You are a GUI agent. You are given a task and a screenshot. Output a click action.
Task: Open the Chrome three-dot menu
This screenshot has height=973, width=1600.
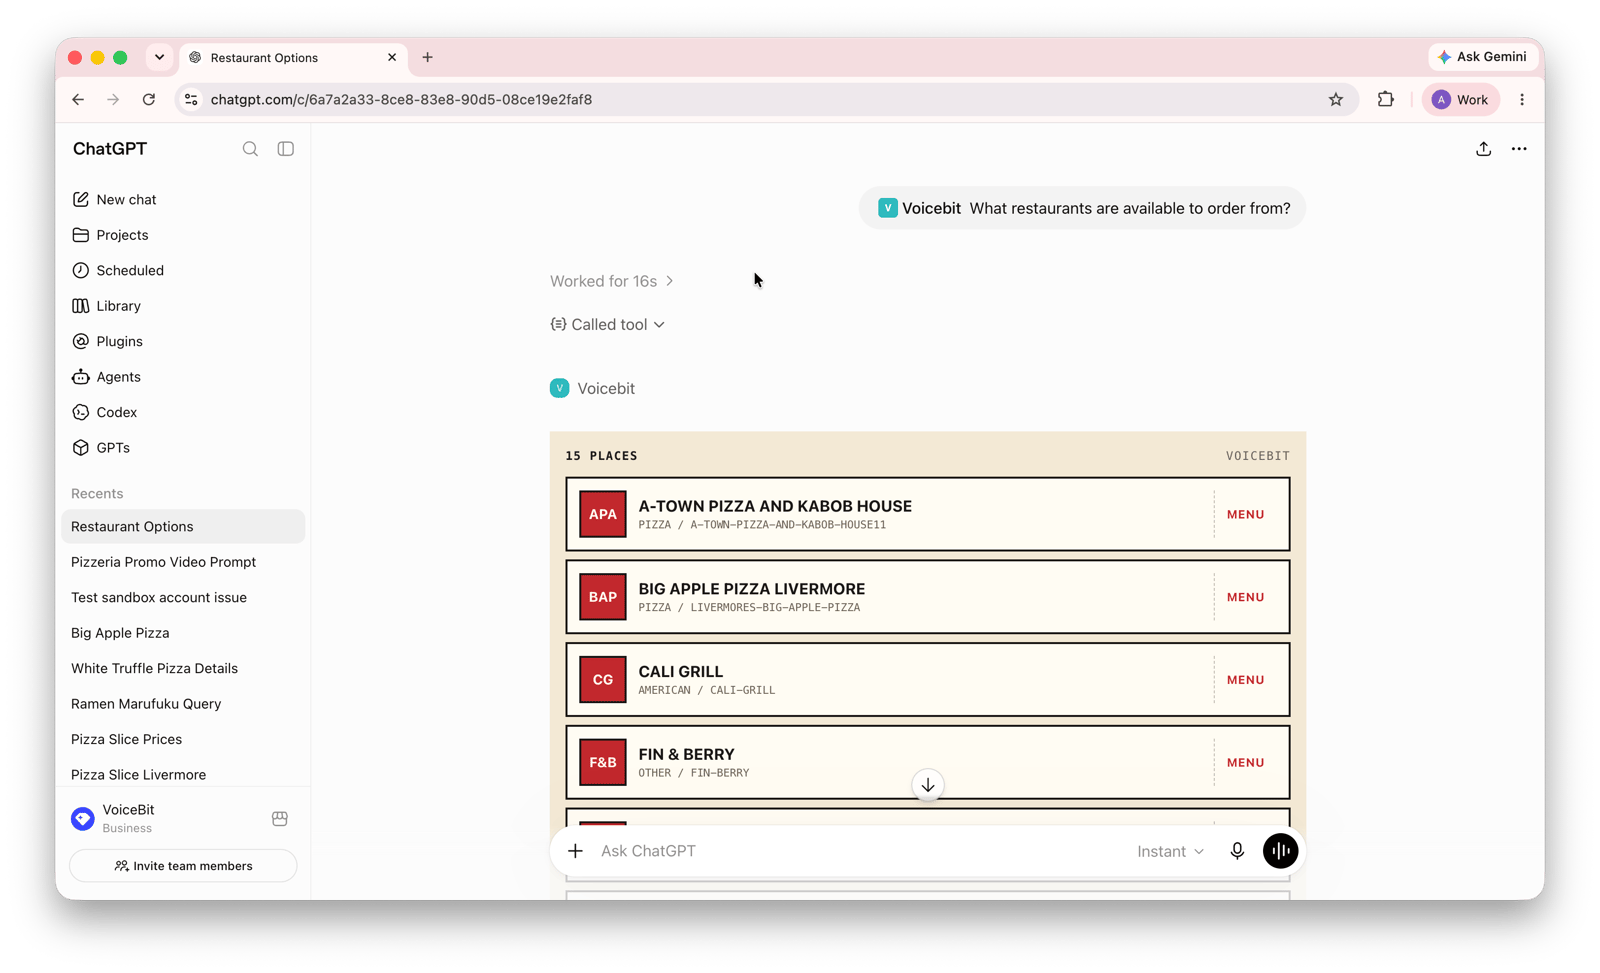coord(1522,100)
